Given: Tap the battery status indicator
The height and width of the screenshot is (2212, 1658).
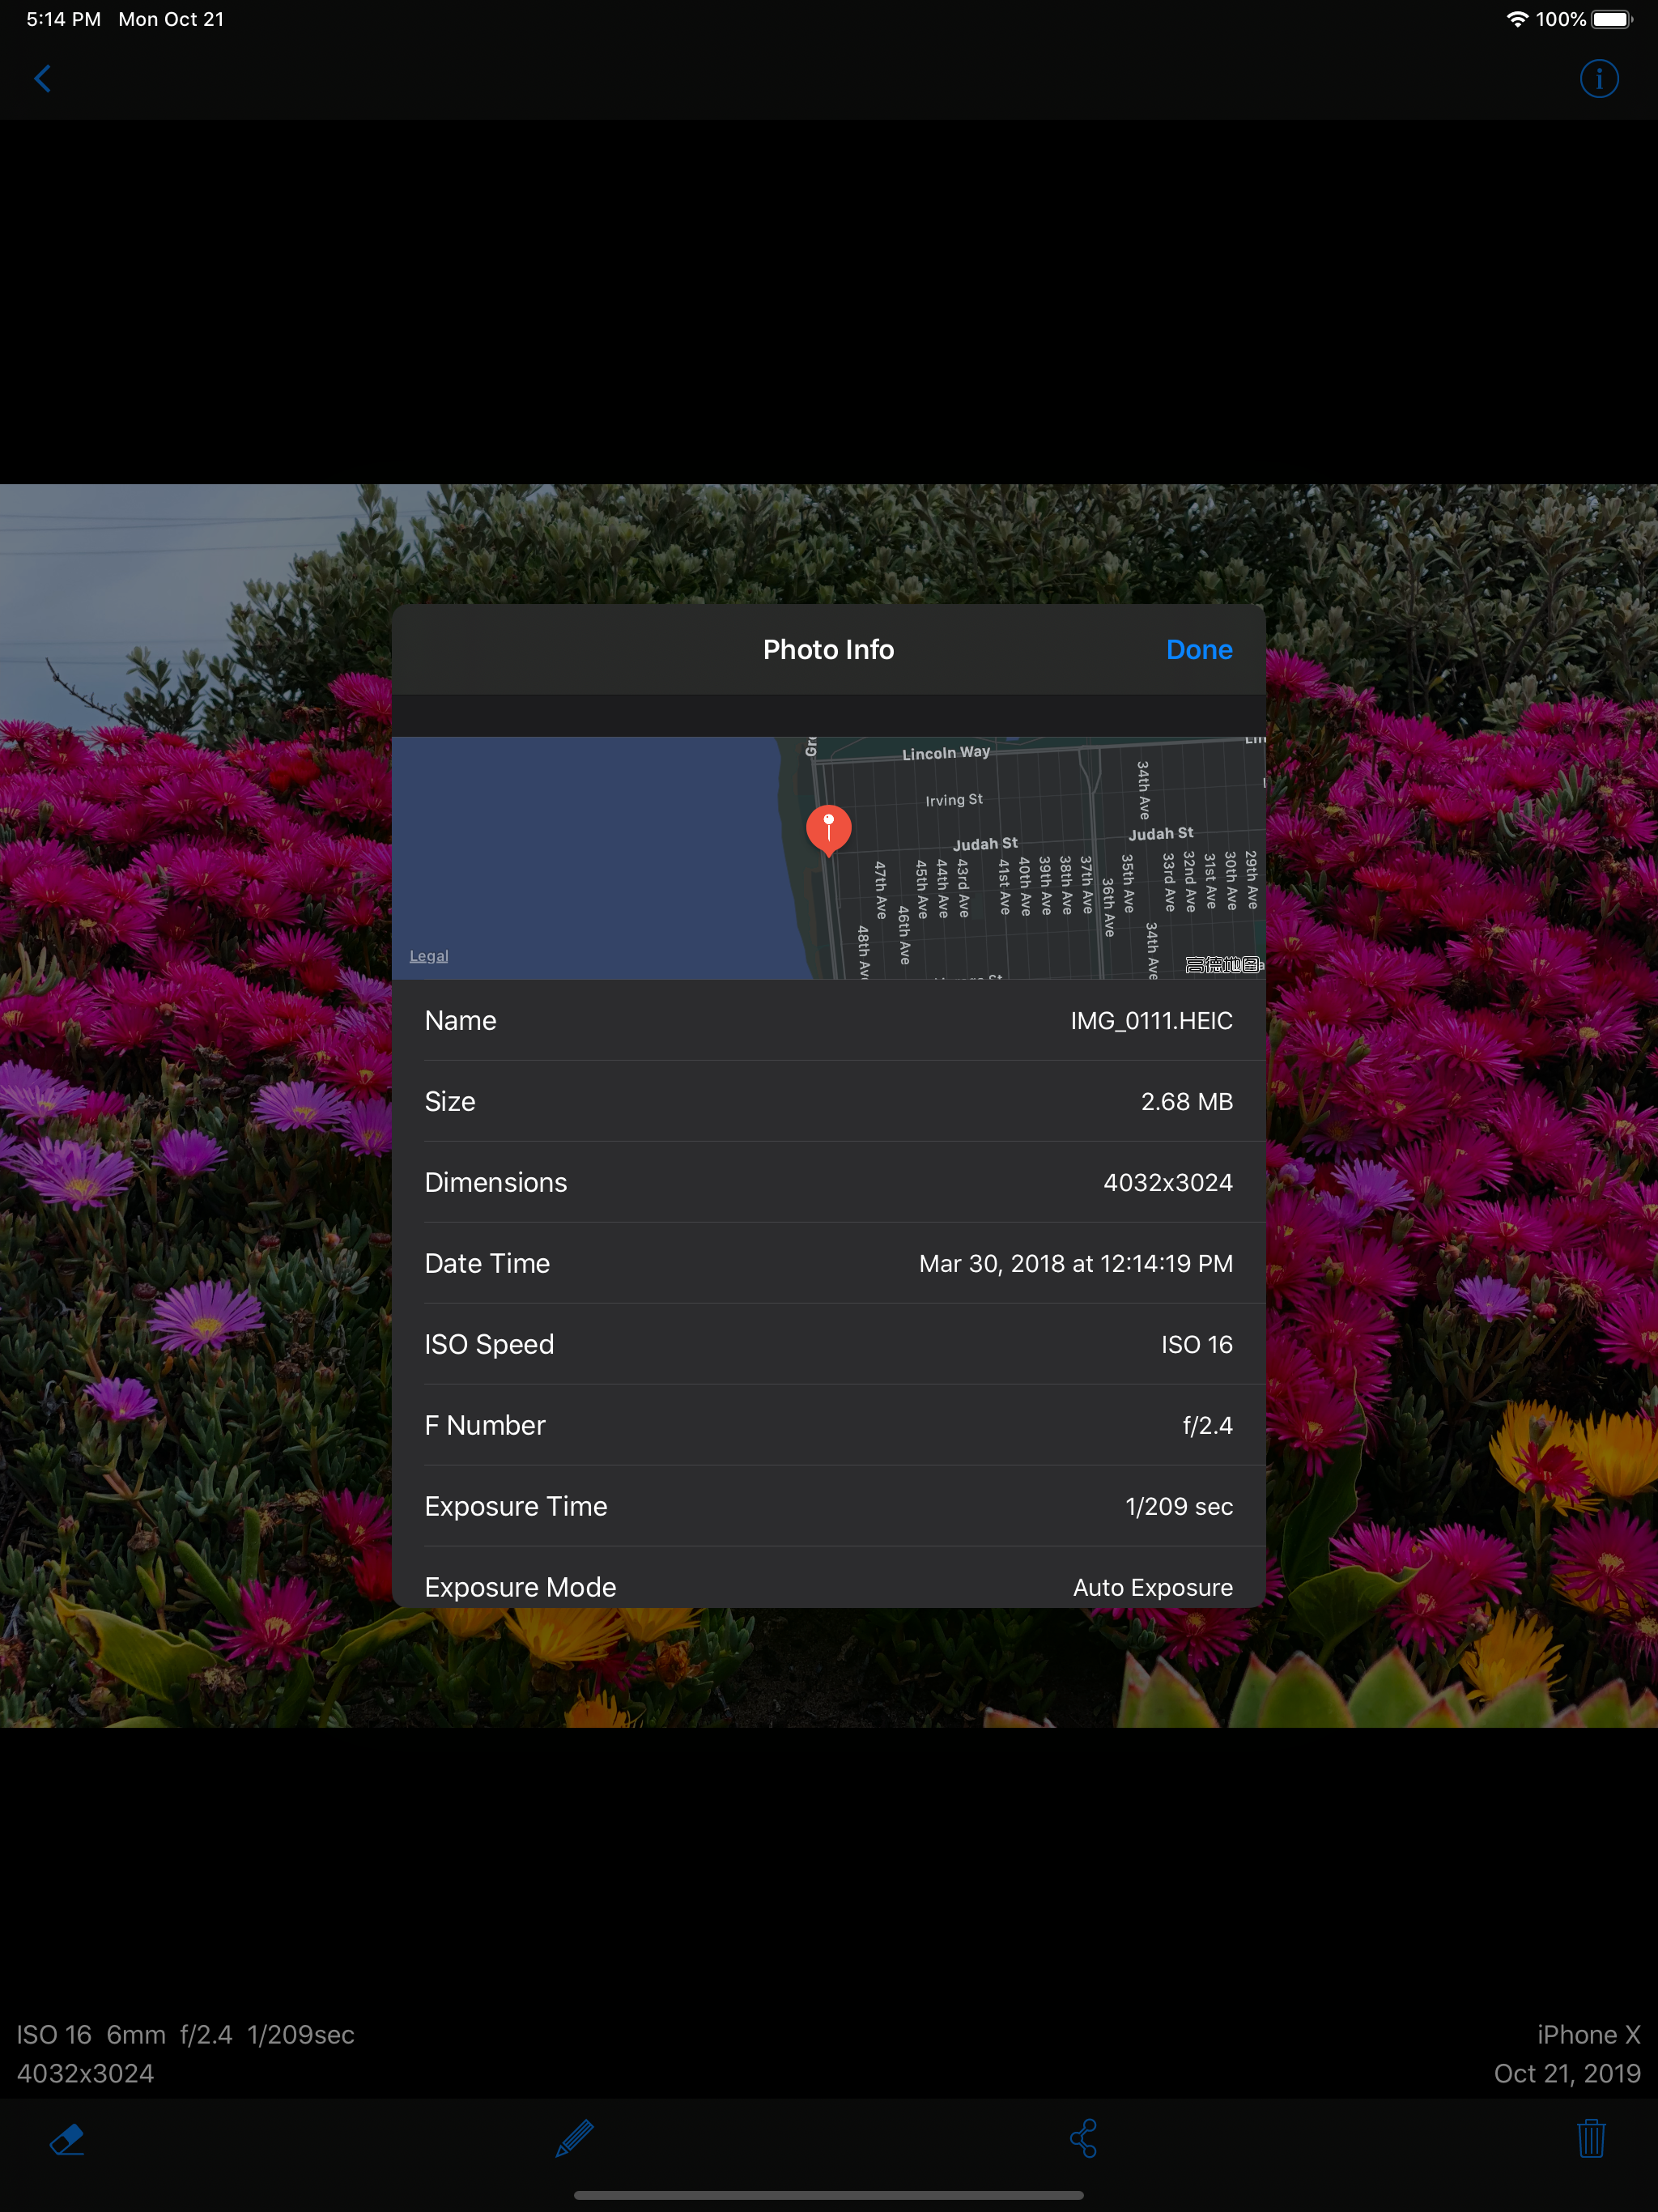Looking at the screenshot, I should point(1611,19).
